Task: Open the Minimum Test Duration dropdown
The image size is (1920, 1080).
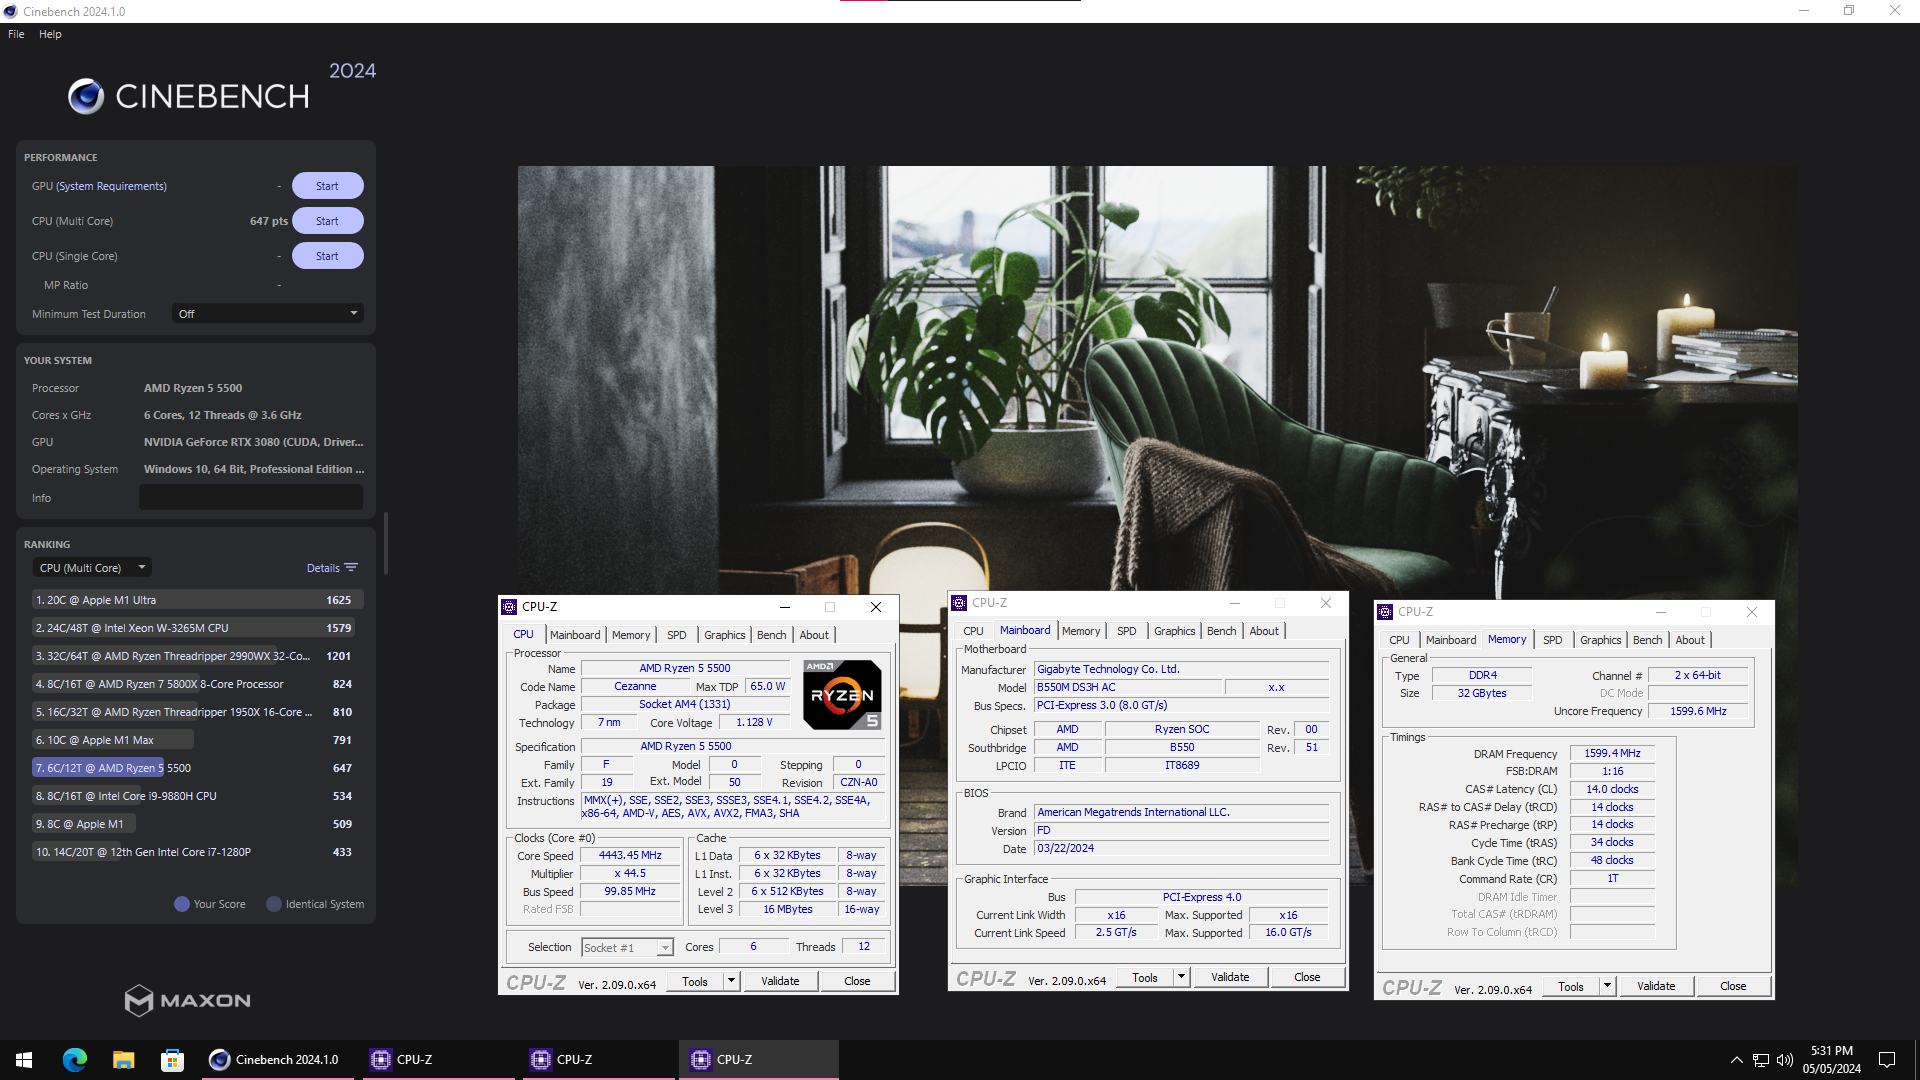Action: [x=267, y=314]
